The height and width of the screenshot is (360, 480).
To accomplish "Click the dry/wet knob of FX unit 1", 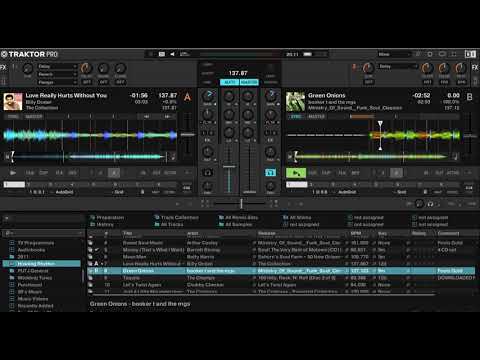I will [x=27, y=68].
